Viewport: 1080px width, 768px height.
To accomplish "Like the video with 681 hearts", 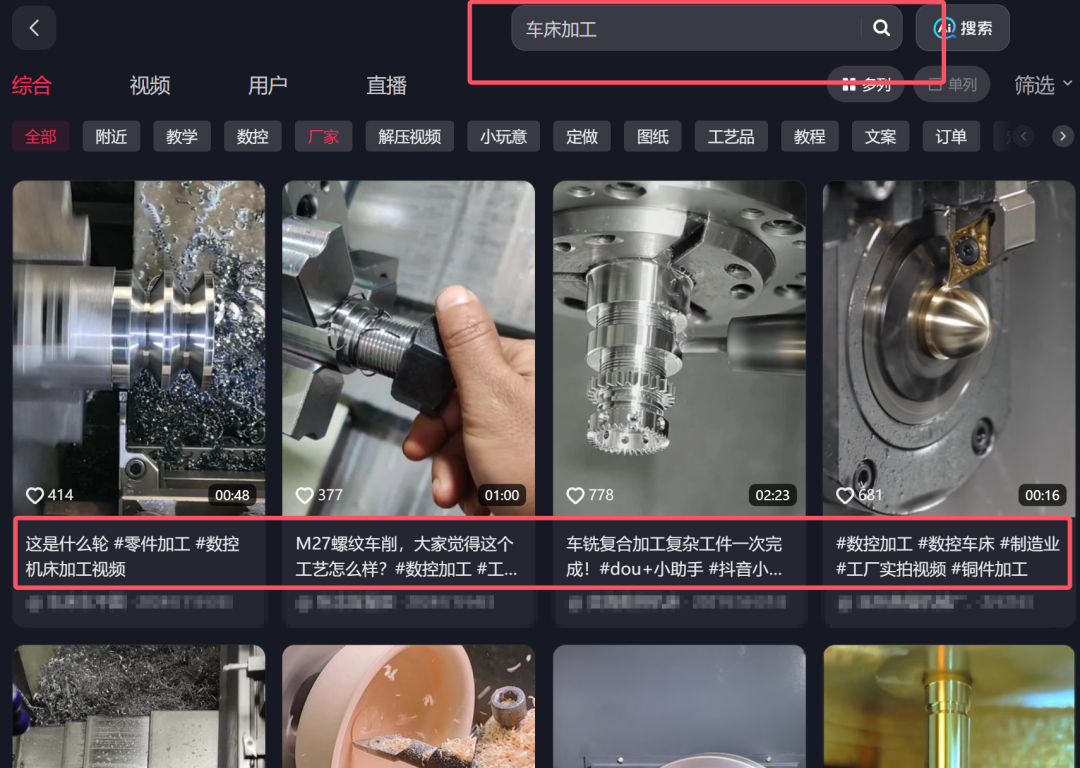I will (x=845, y=495).
